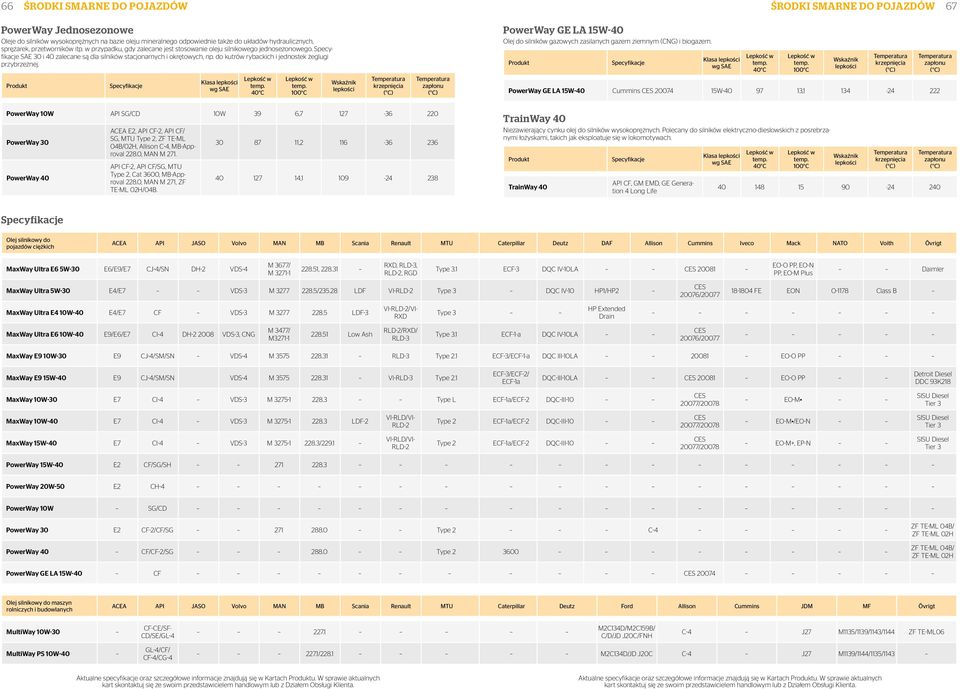Click the 'Detroit Diesel DDC 93K218' cell
960x689 pixels.
click(x=932, y=378)
